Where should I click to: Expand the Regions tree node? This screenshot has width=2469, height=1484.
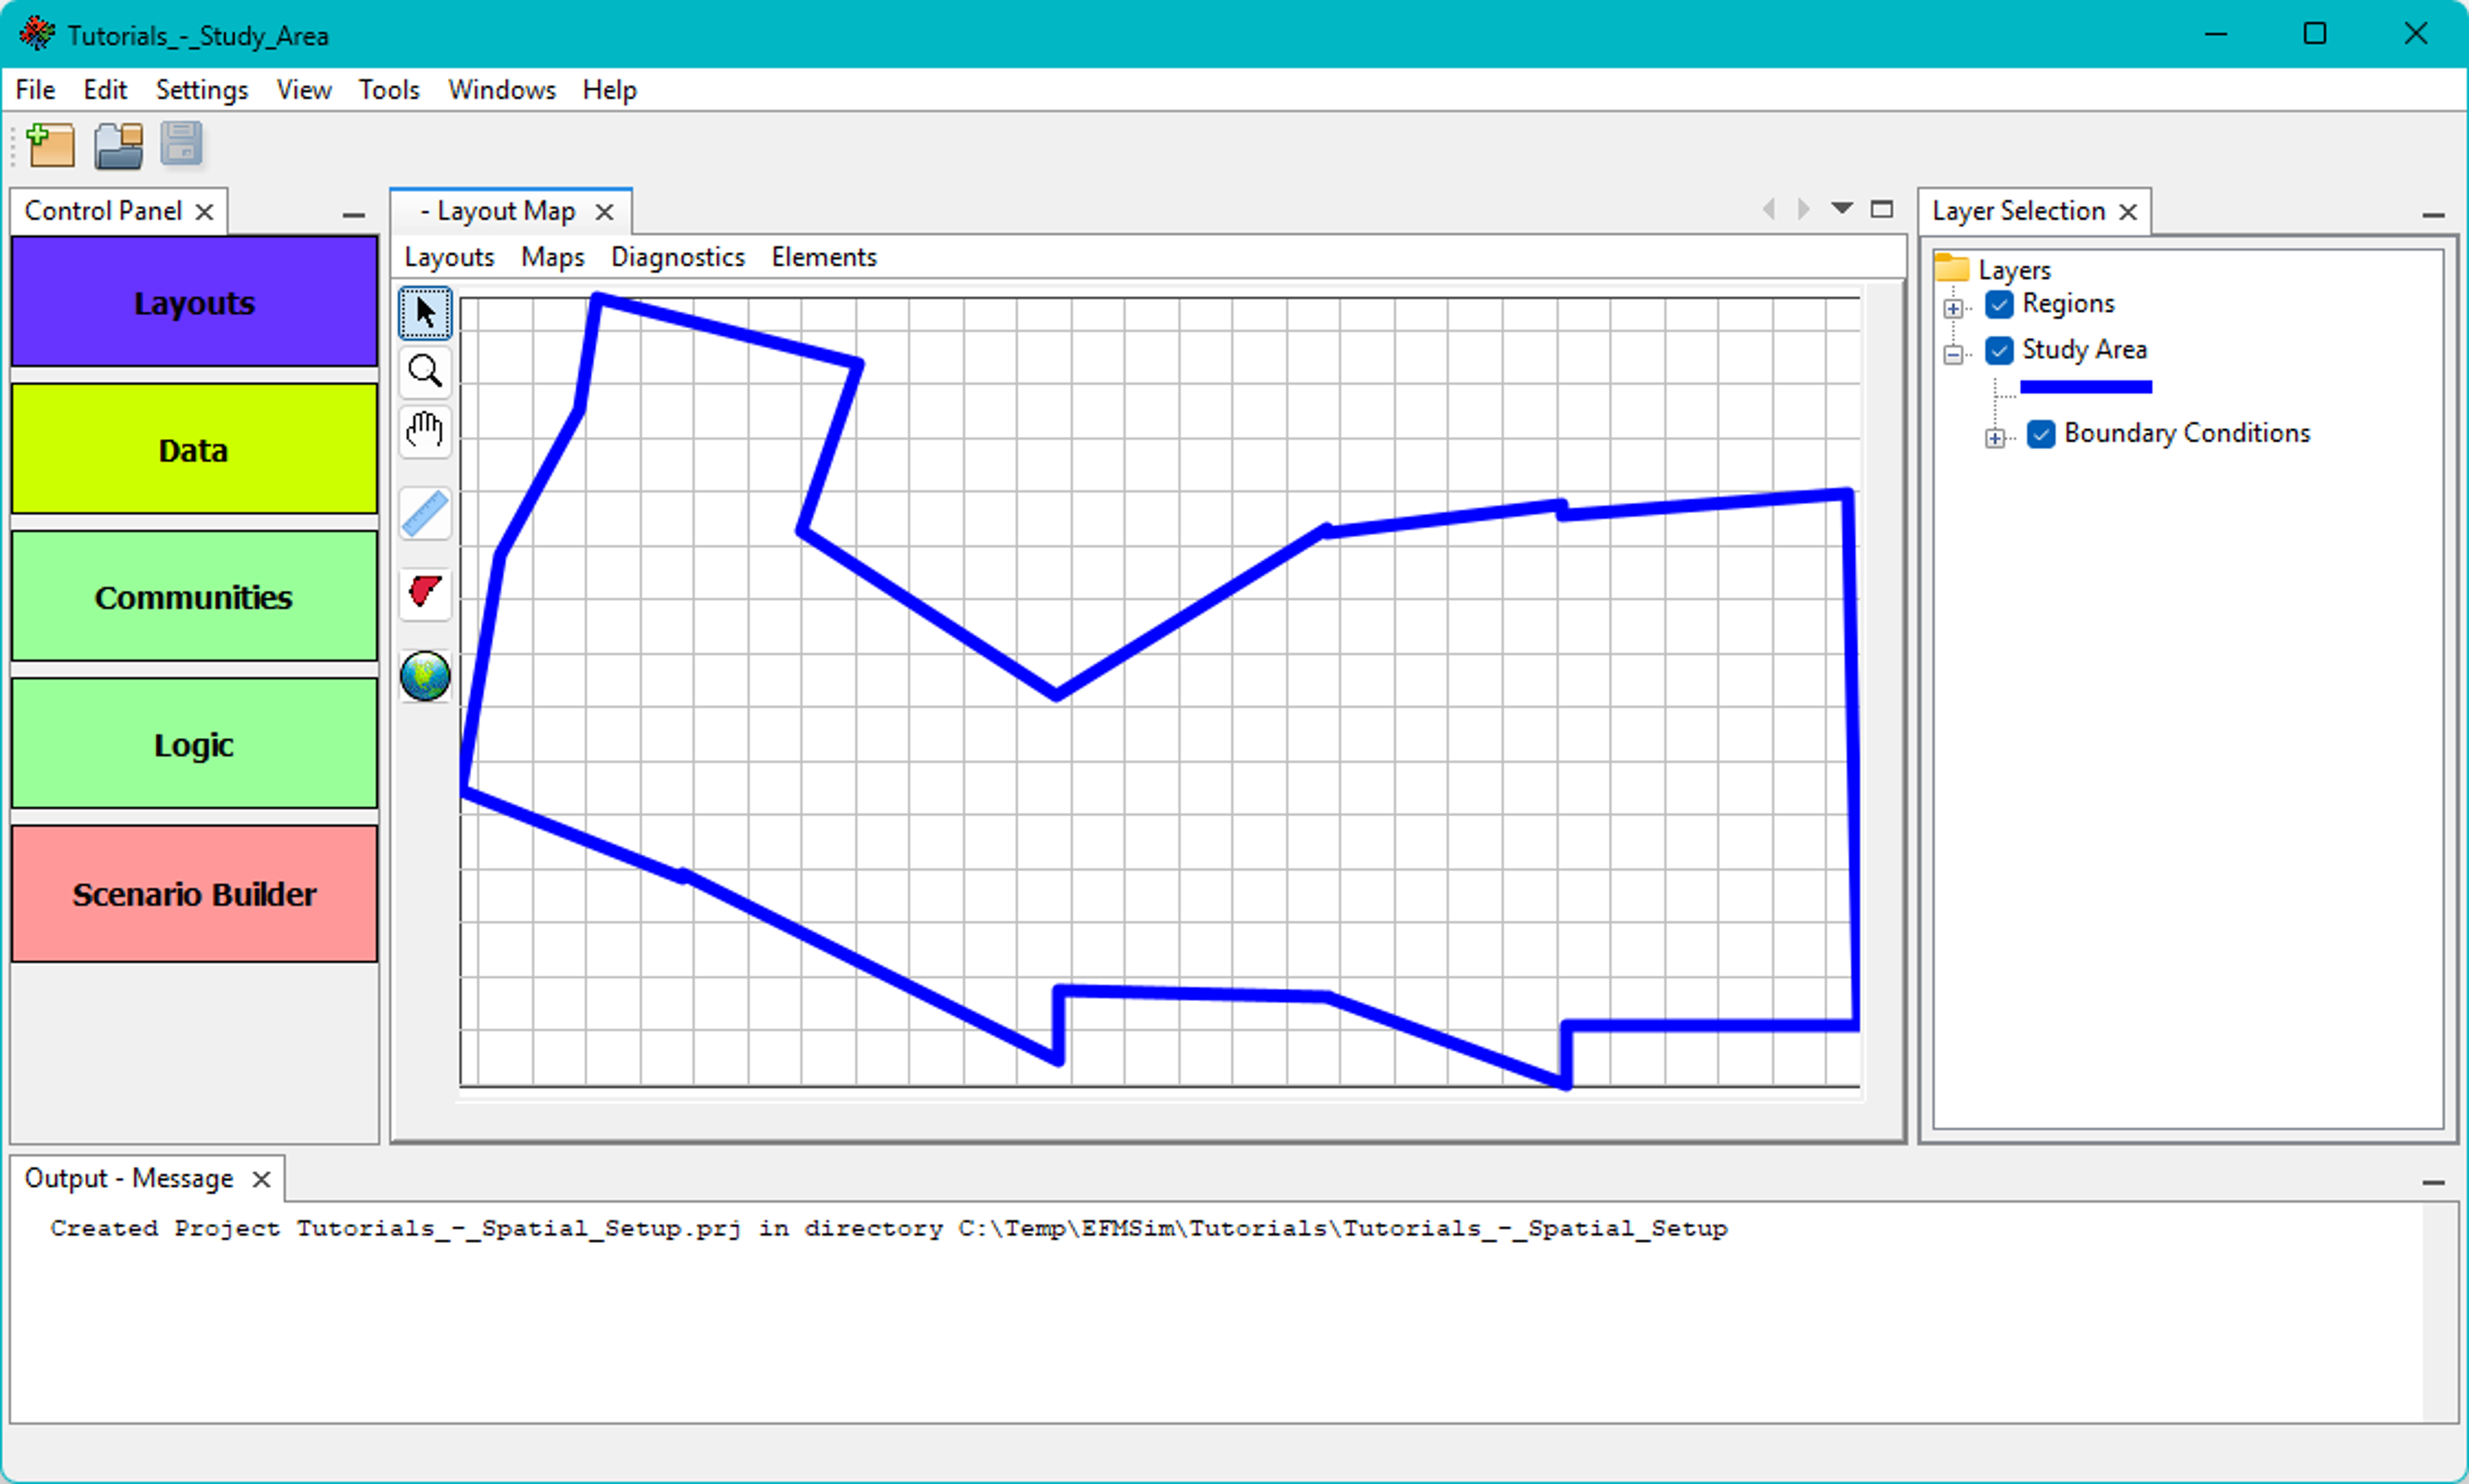coord(1953,308)
